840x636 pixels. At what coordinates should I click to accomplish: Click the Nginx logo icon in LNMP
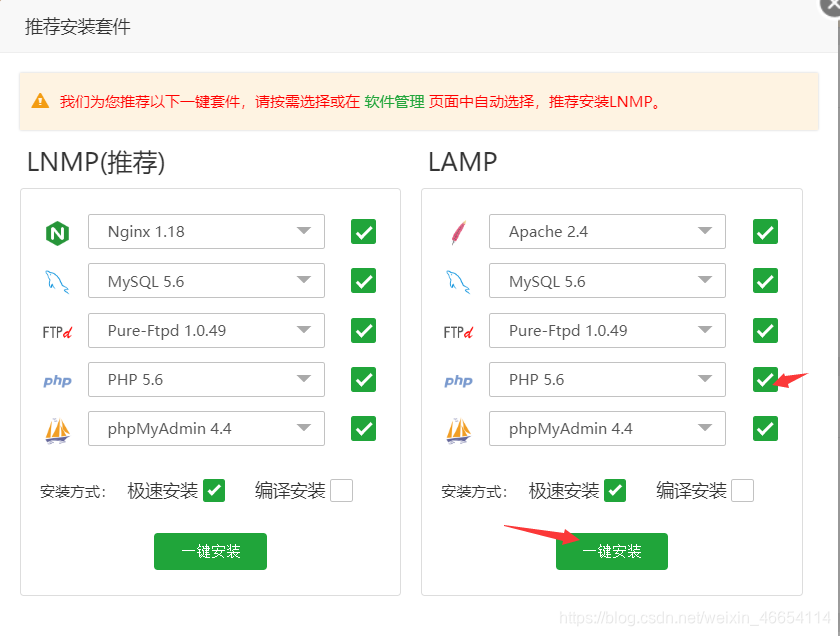(57, 233)
